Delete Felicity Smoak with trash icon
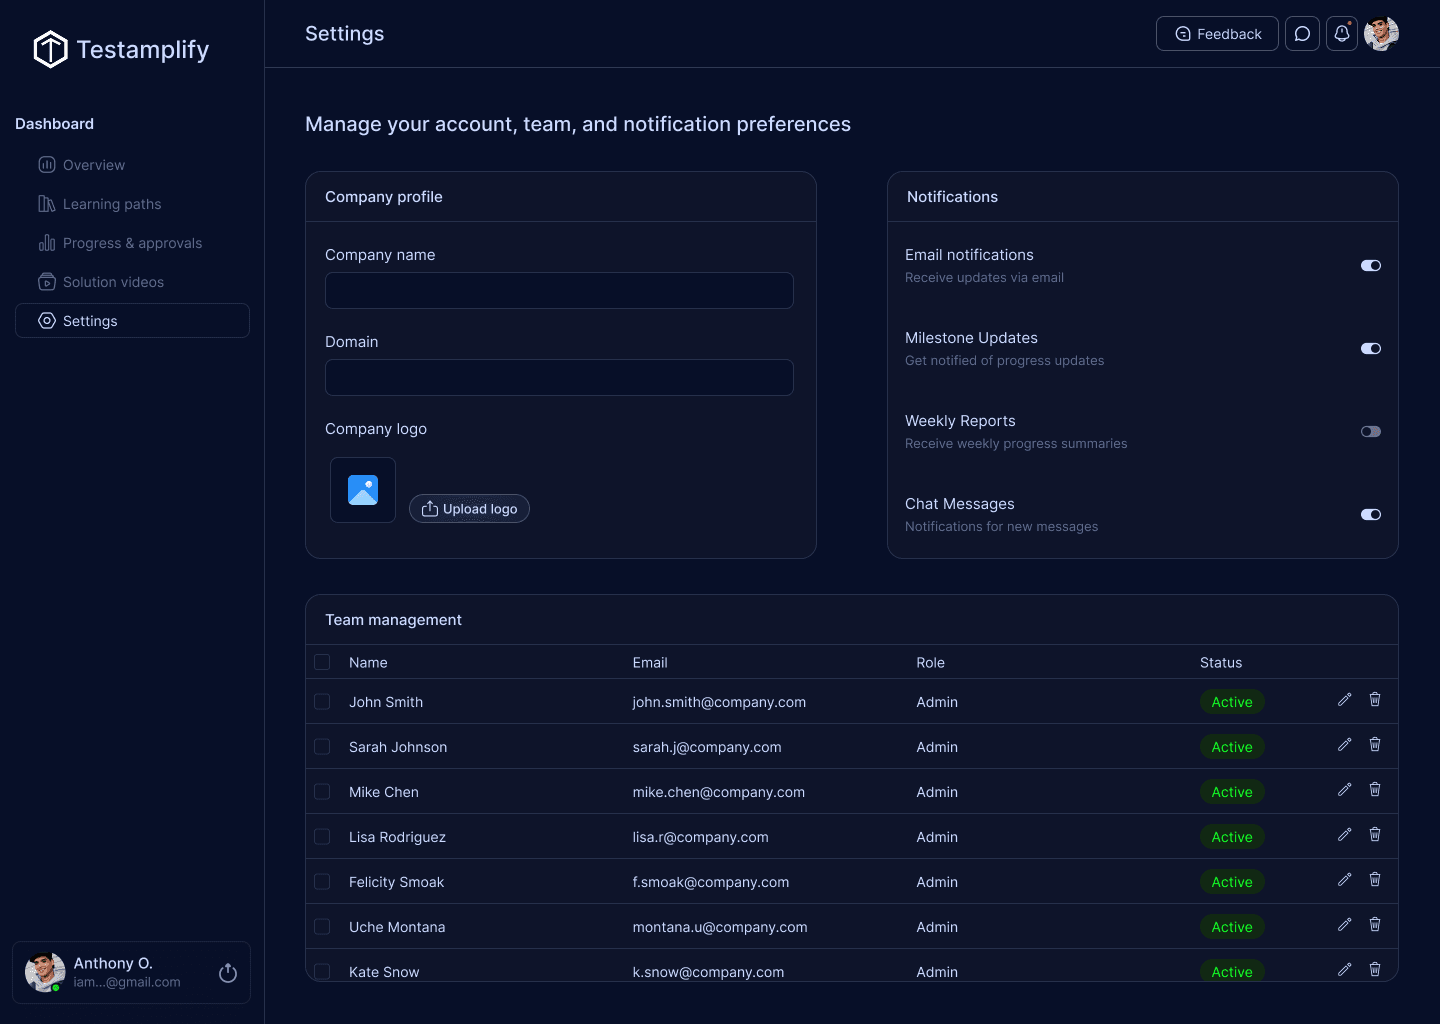Image resolution: width=1440 pixels, height=1024 pixels. coord(1375,880)
